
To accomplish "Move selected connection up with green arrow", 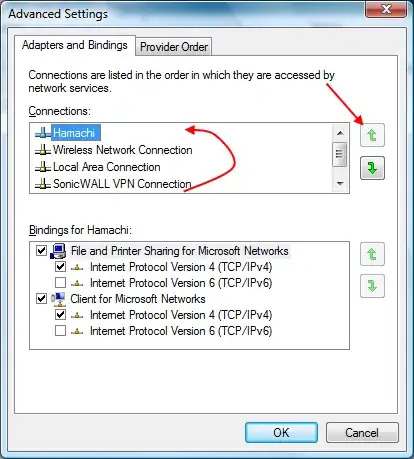I will (372, 135).
